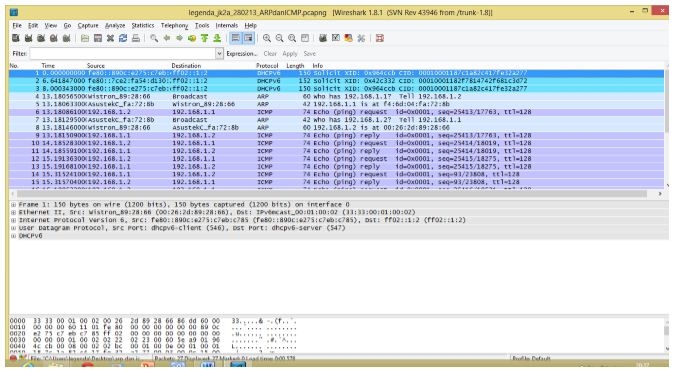Screen dimensions: 679x371
Task: Open the Telephony menu
Action: point(174,26)
